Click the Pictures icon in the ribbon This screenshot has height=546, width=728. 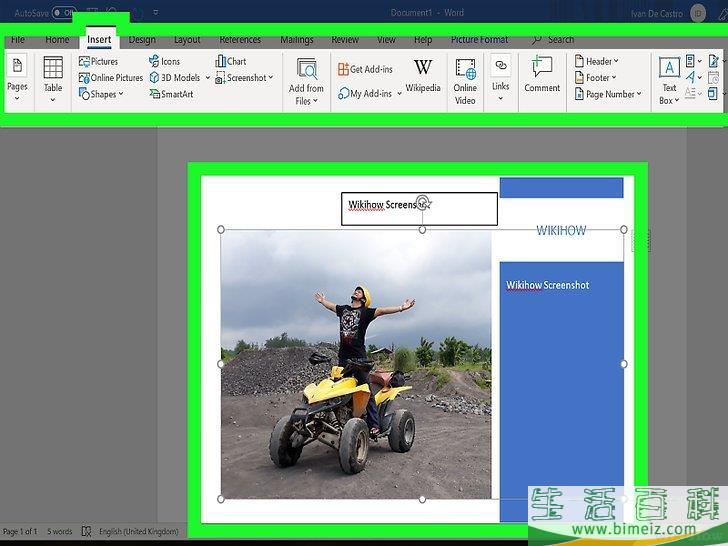pyautogui.click(x=84, y=61)
